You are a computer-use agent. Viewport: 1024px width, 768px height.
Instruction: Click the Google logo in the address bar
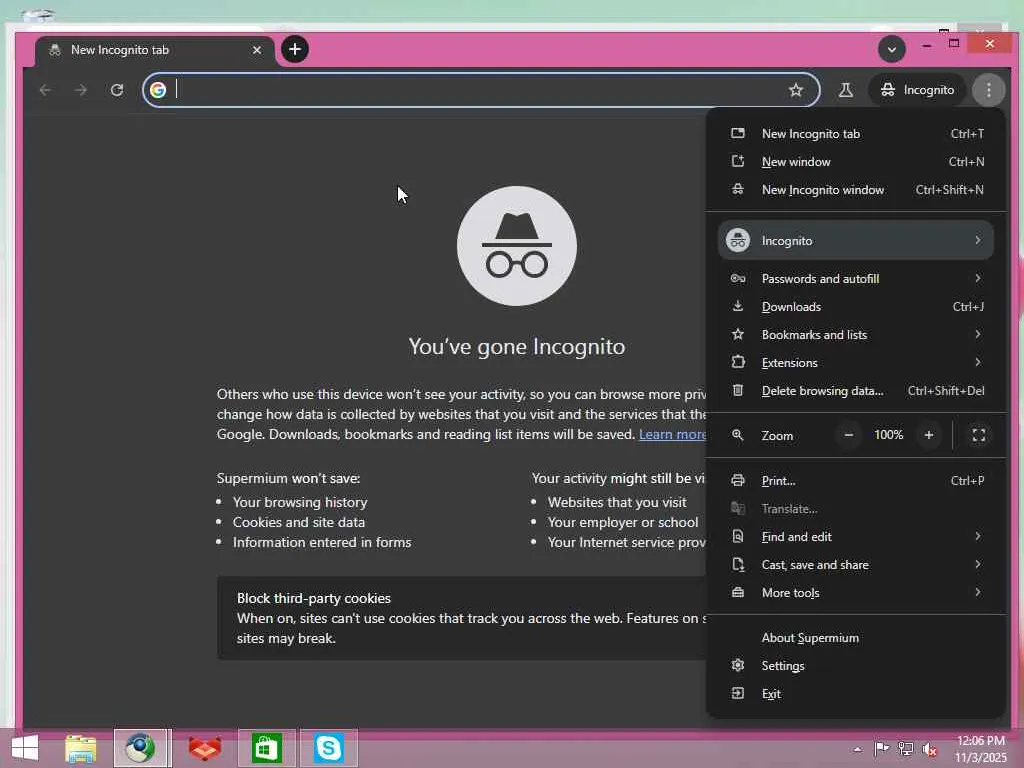point(158,90)
